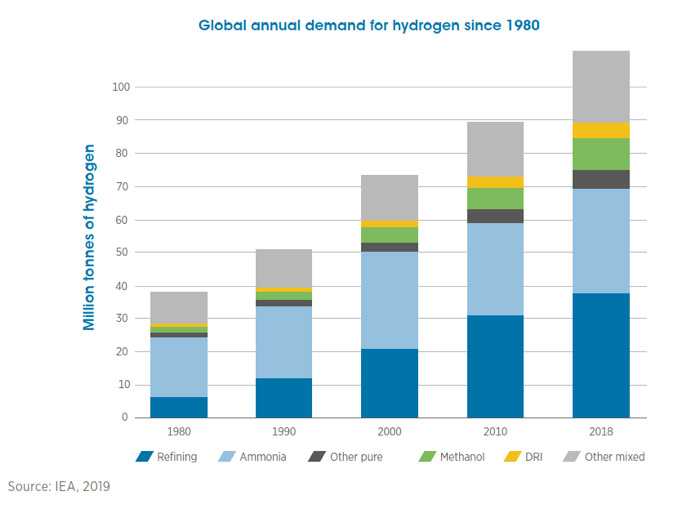Viewport: 678px width, 505px height.
Task: Select the Methanol segment of 2018 bar
Action: tap(600, 154)
